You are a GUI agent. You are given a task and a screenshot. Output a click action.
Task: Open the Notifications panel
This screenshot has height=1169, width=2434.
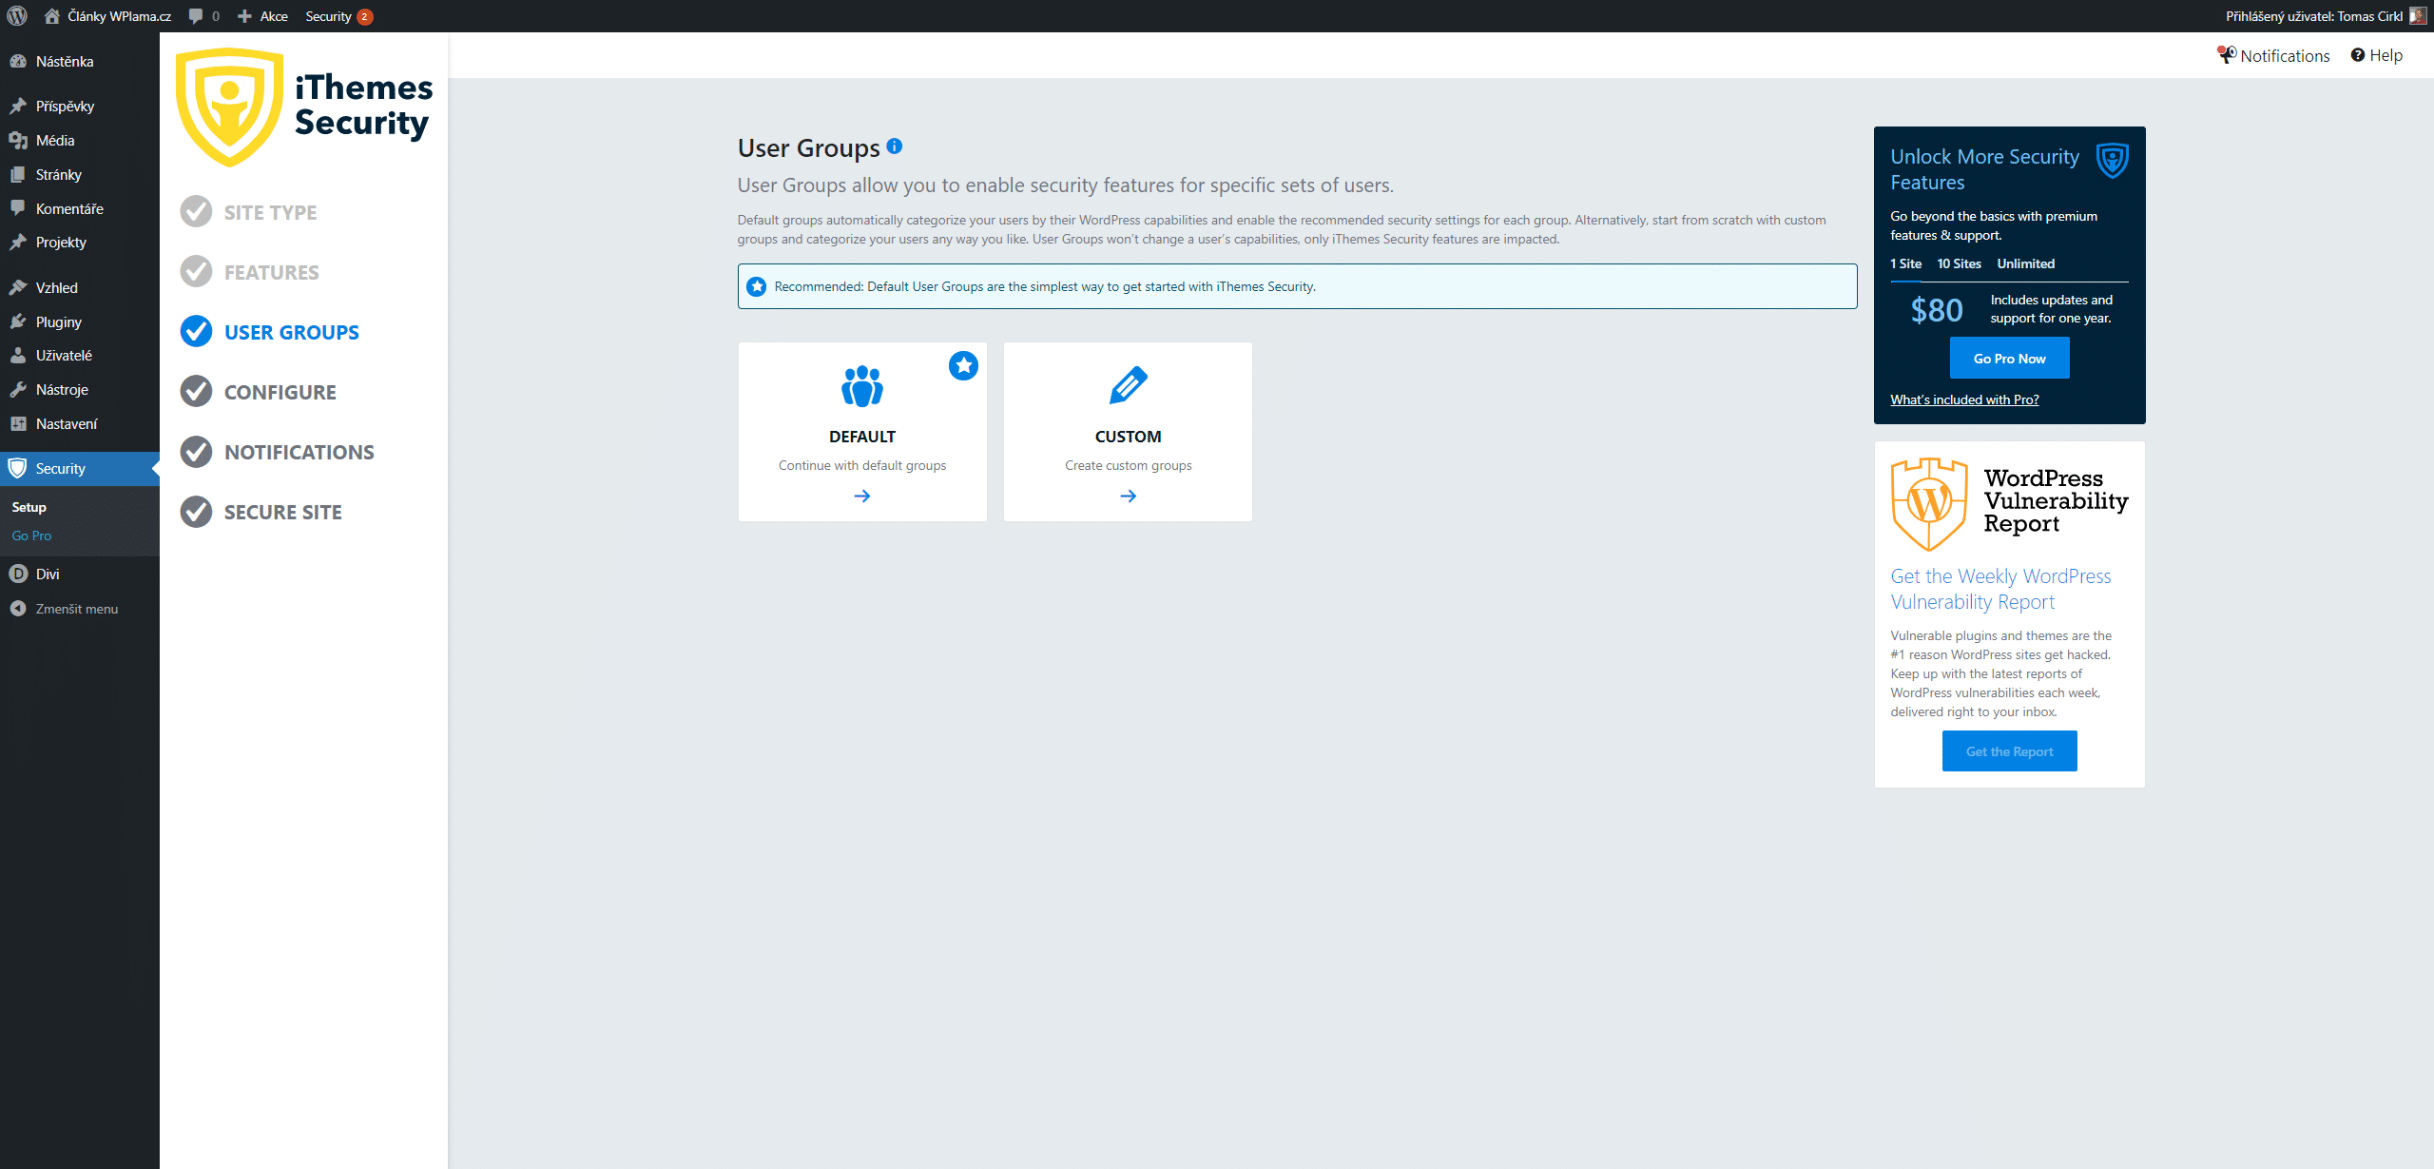[2273, 55]
